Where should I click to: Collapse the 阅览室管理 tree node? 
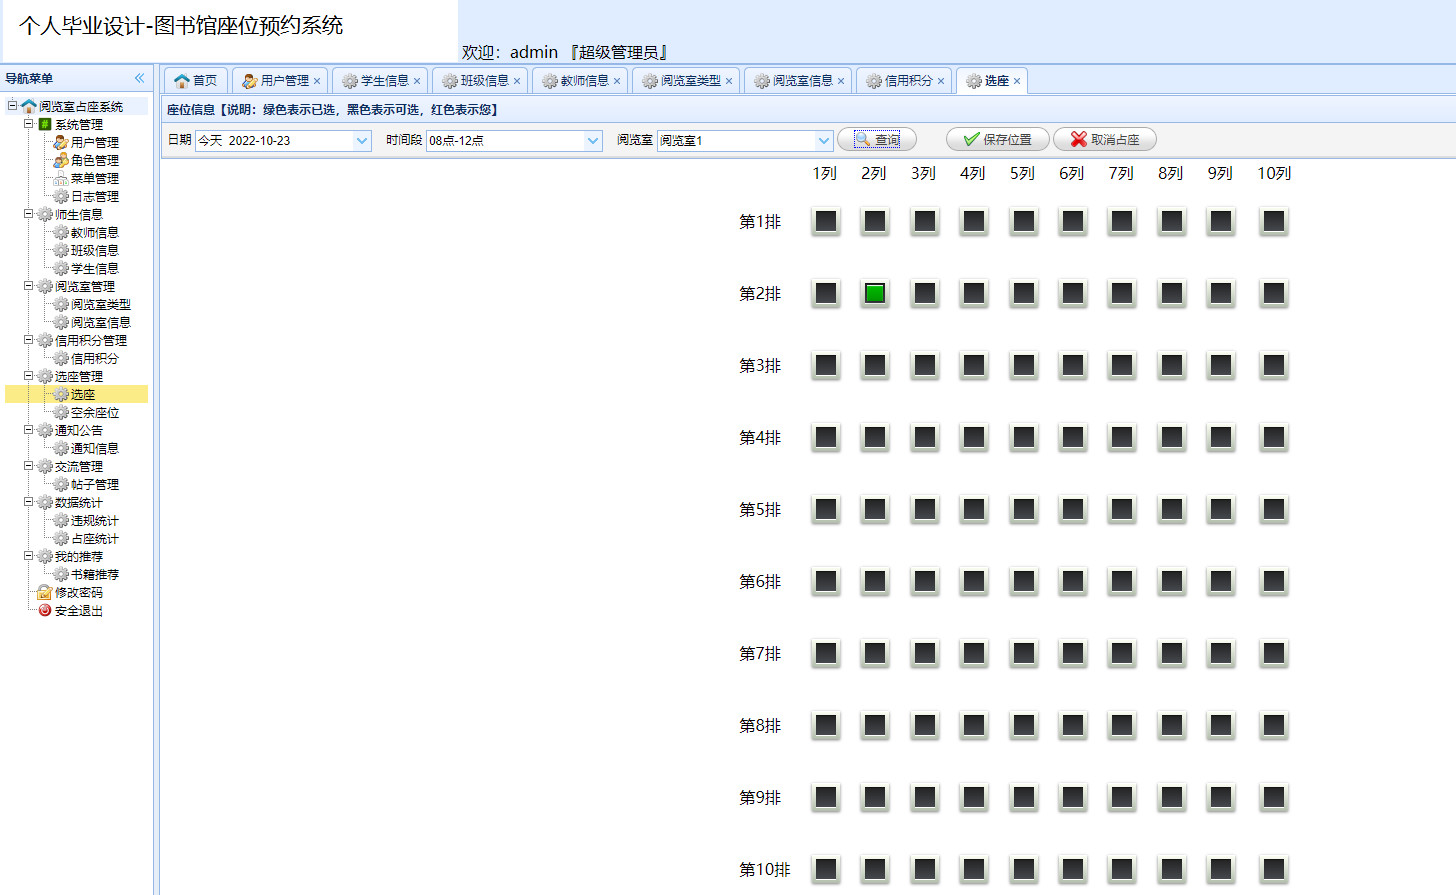click(x=29, y=286)
